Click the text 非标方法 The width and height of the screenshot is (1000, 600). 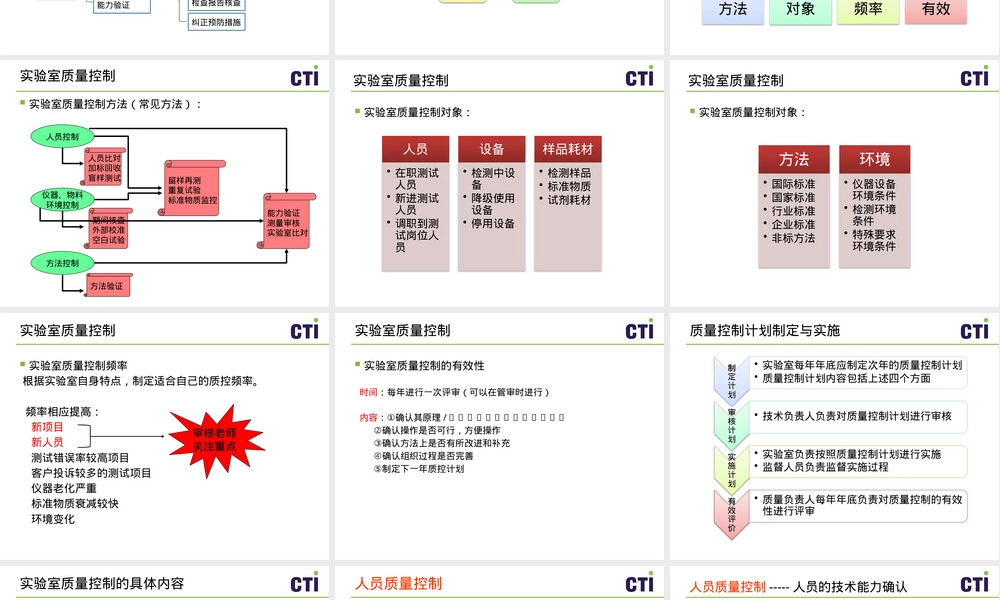[793, 238]
